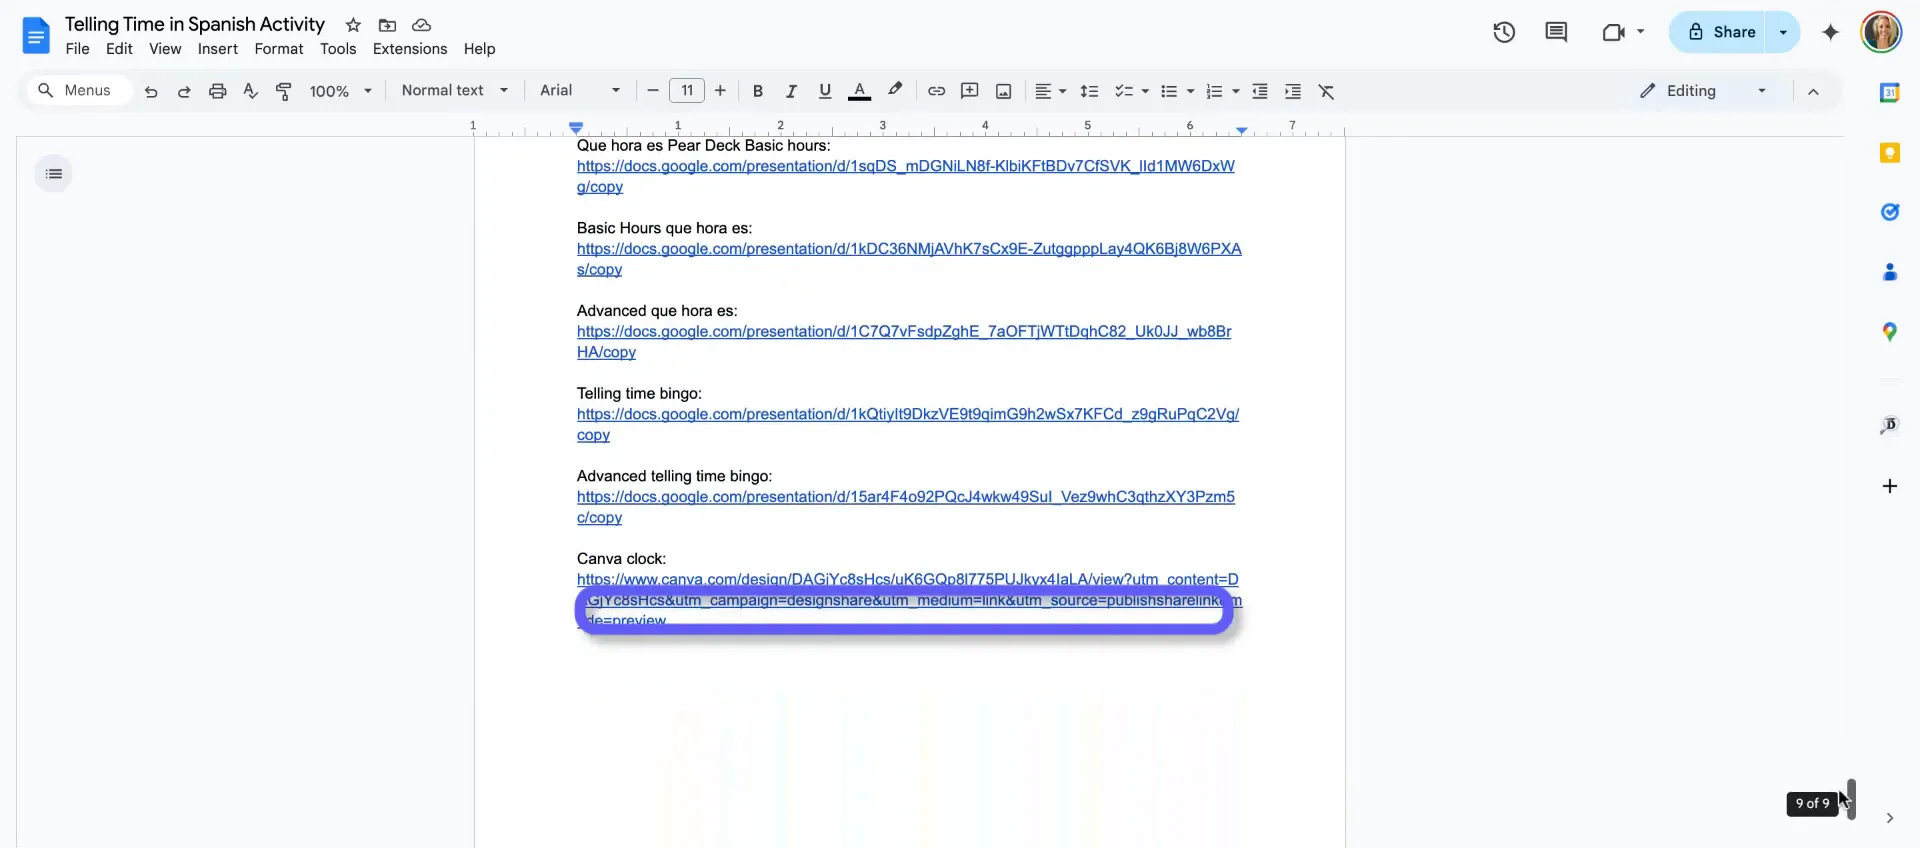
Task: Open the Extensions menu
Action: click(410, 49)
